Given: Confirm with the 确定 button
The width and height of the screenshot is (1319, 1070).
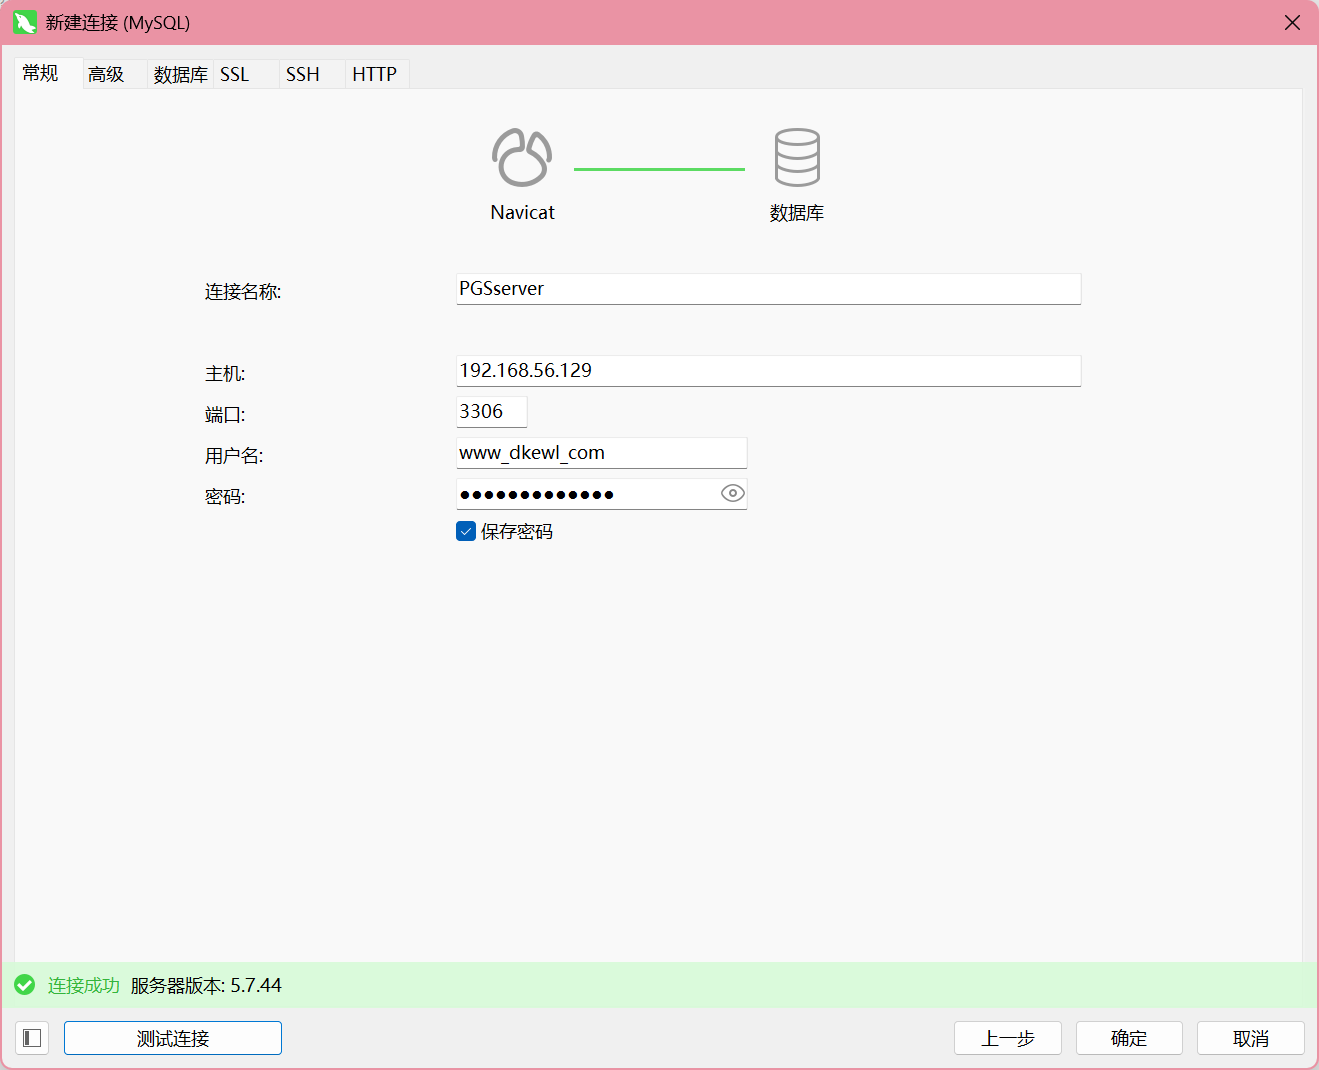Looking at the screenshot, I should (1129, 1038).
